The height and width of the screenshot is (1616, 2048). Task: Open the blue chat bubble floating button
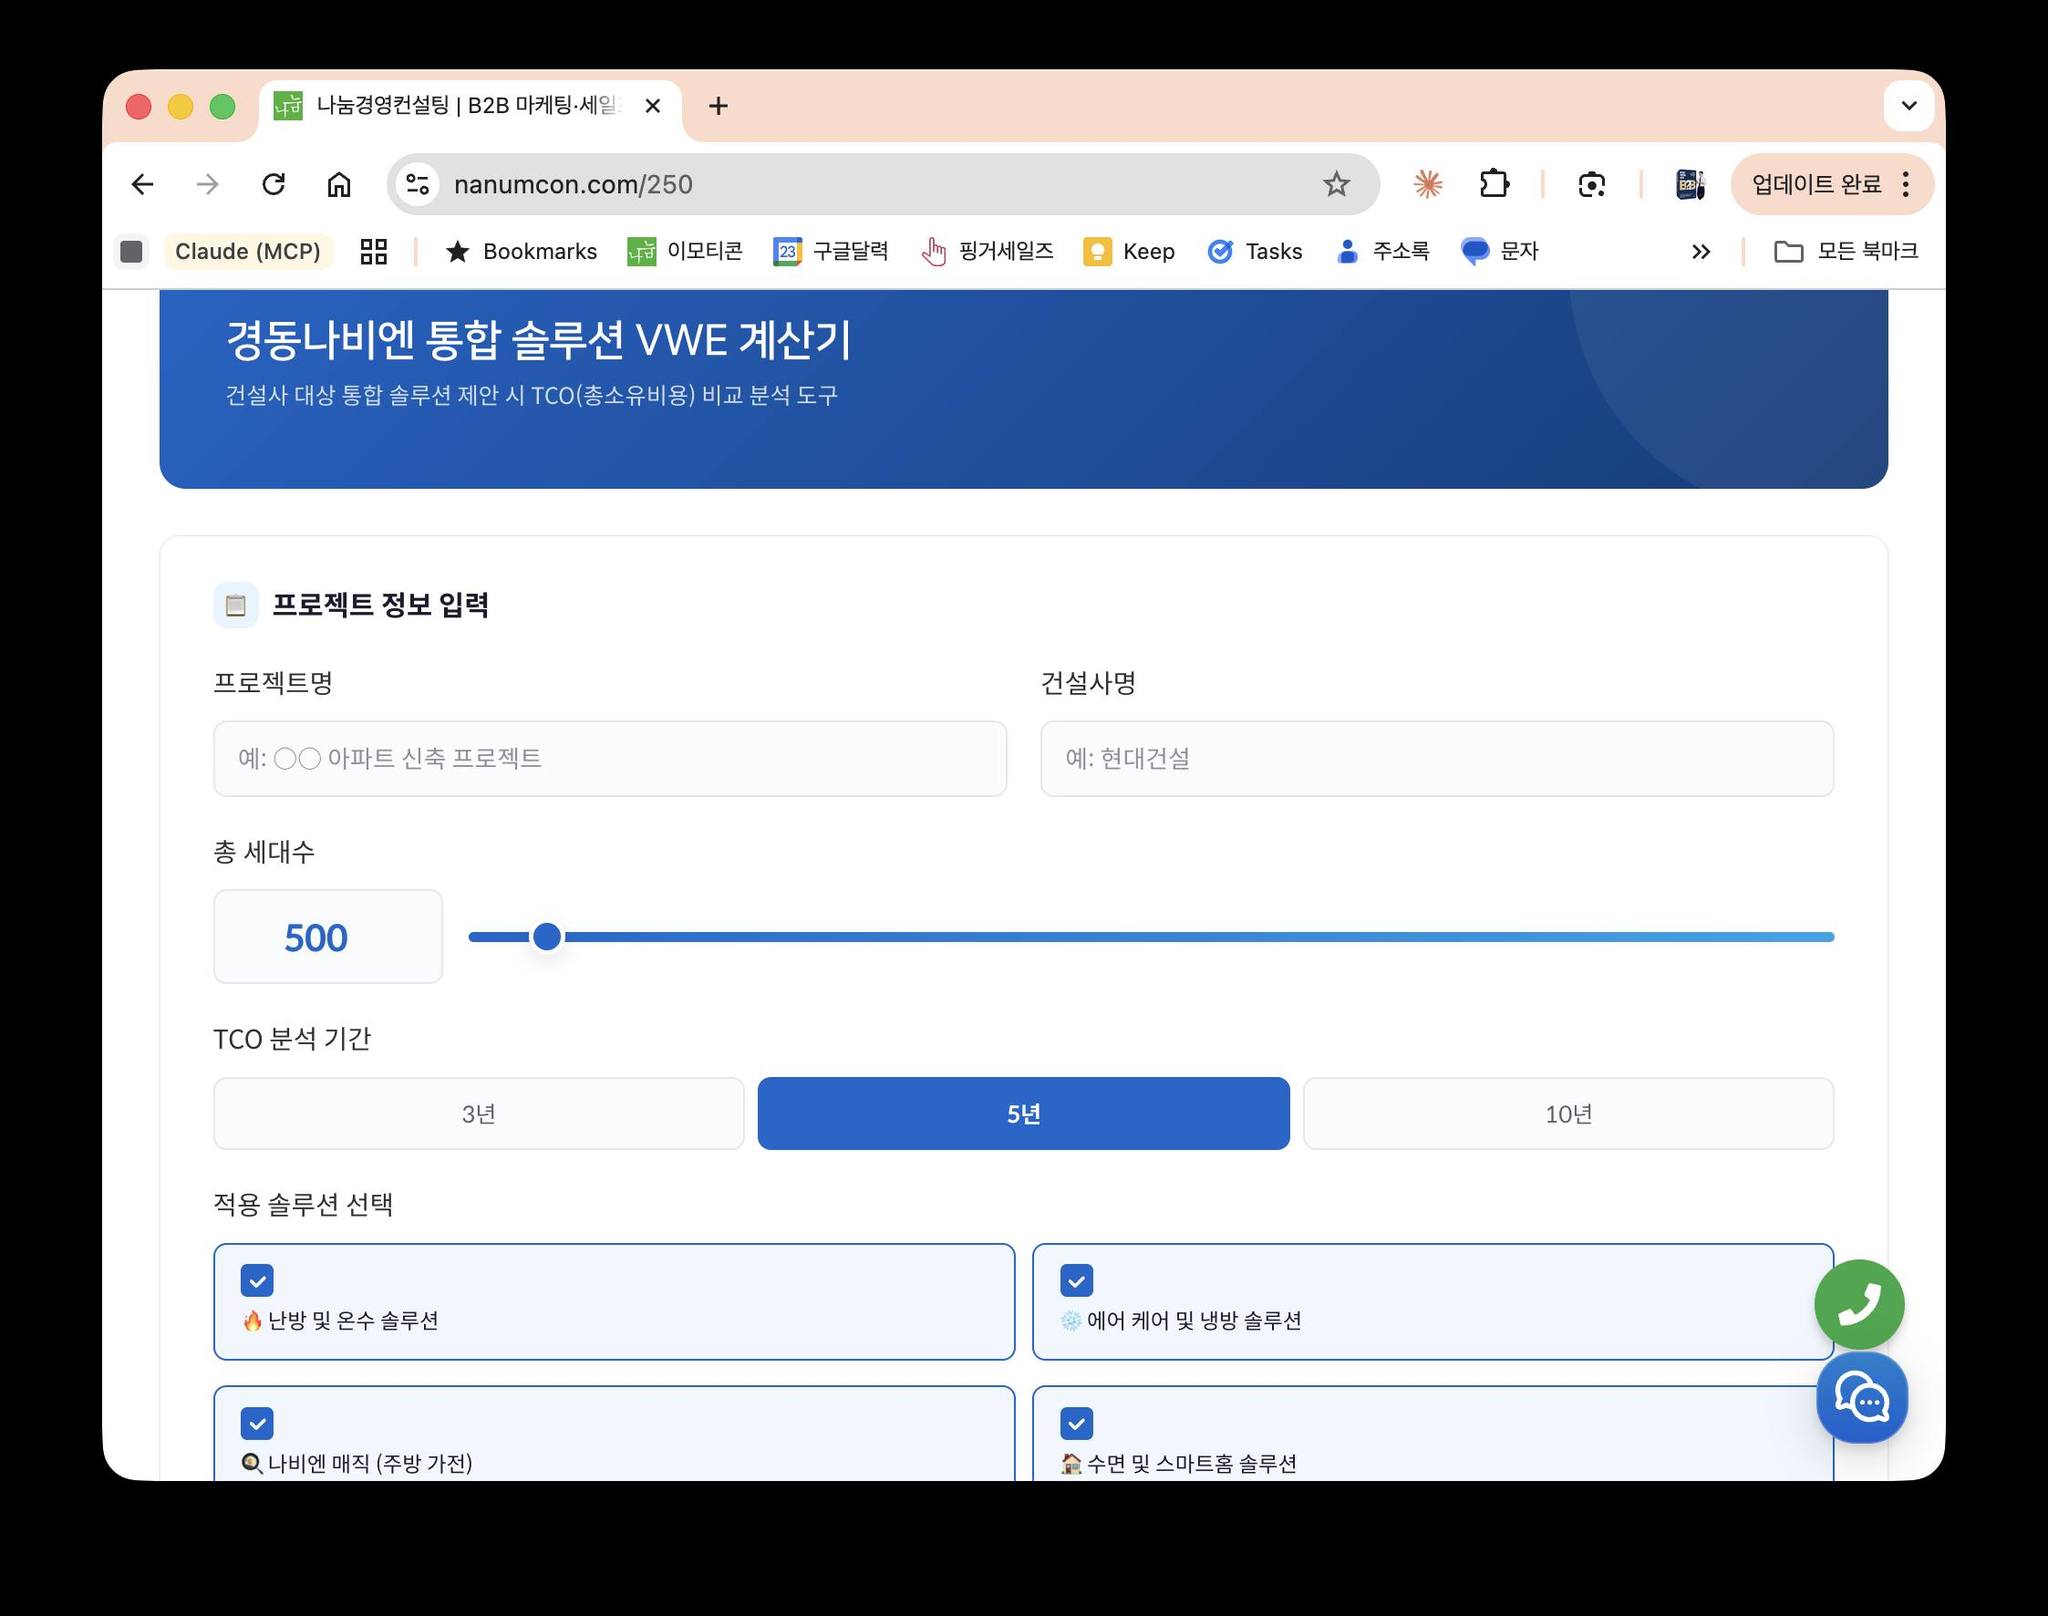(1861, 1398)
